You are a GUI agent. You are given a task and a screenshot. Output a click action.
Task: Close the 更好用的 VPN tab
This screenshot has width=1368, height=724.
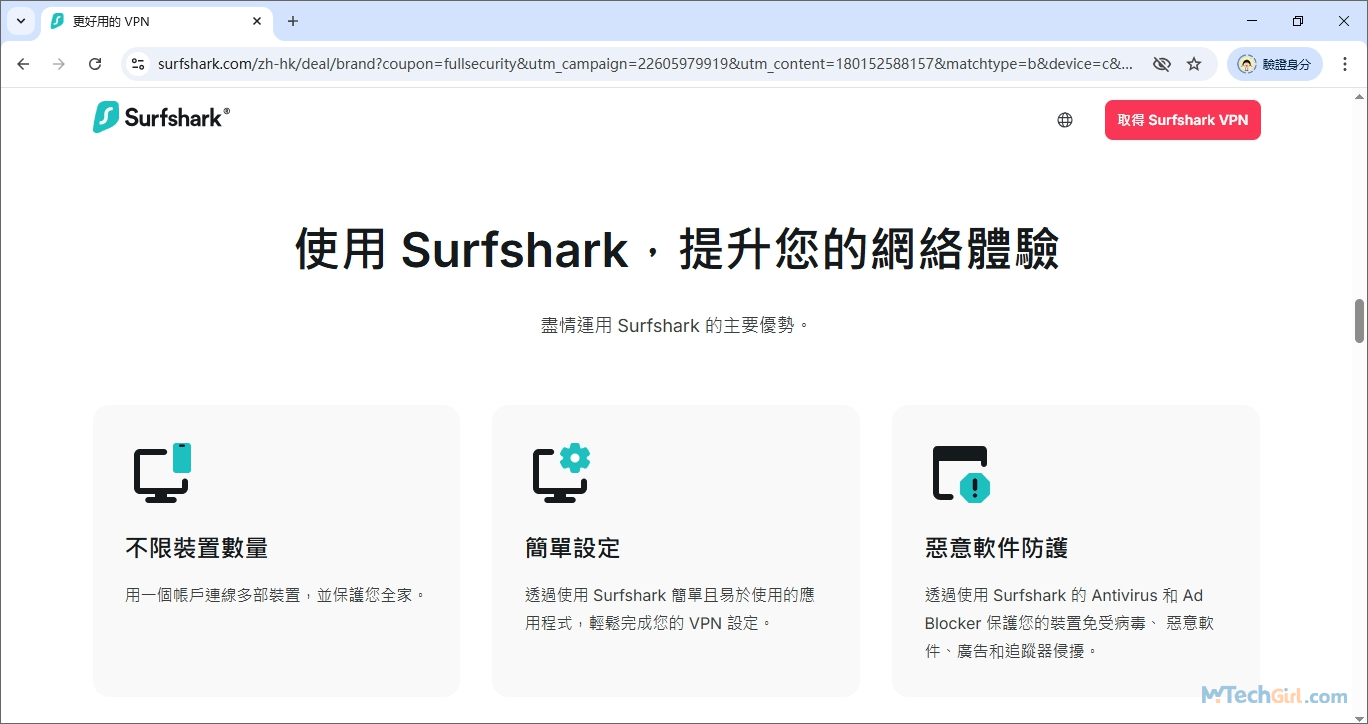click(257, 21)
